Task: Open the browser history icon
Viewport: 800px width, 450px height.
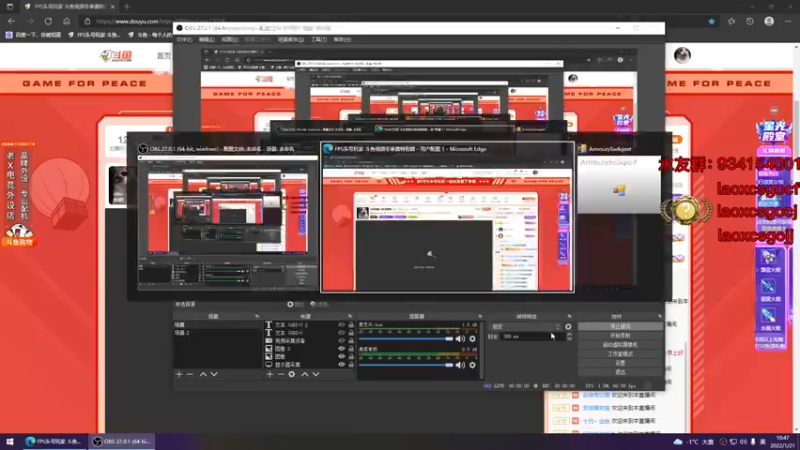Action: 749,21
